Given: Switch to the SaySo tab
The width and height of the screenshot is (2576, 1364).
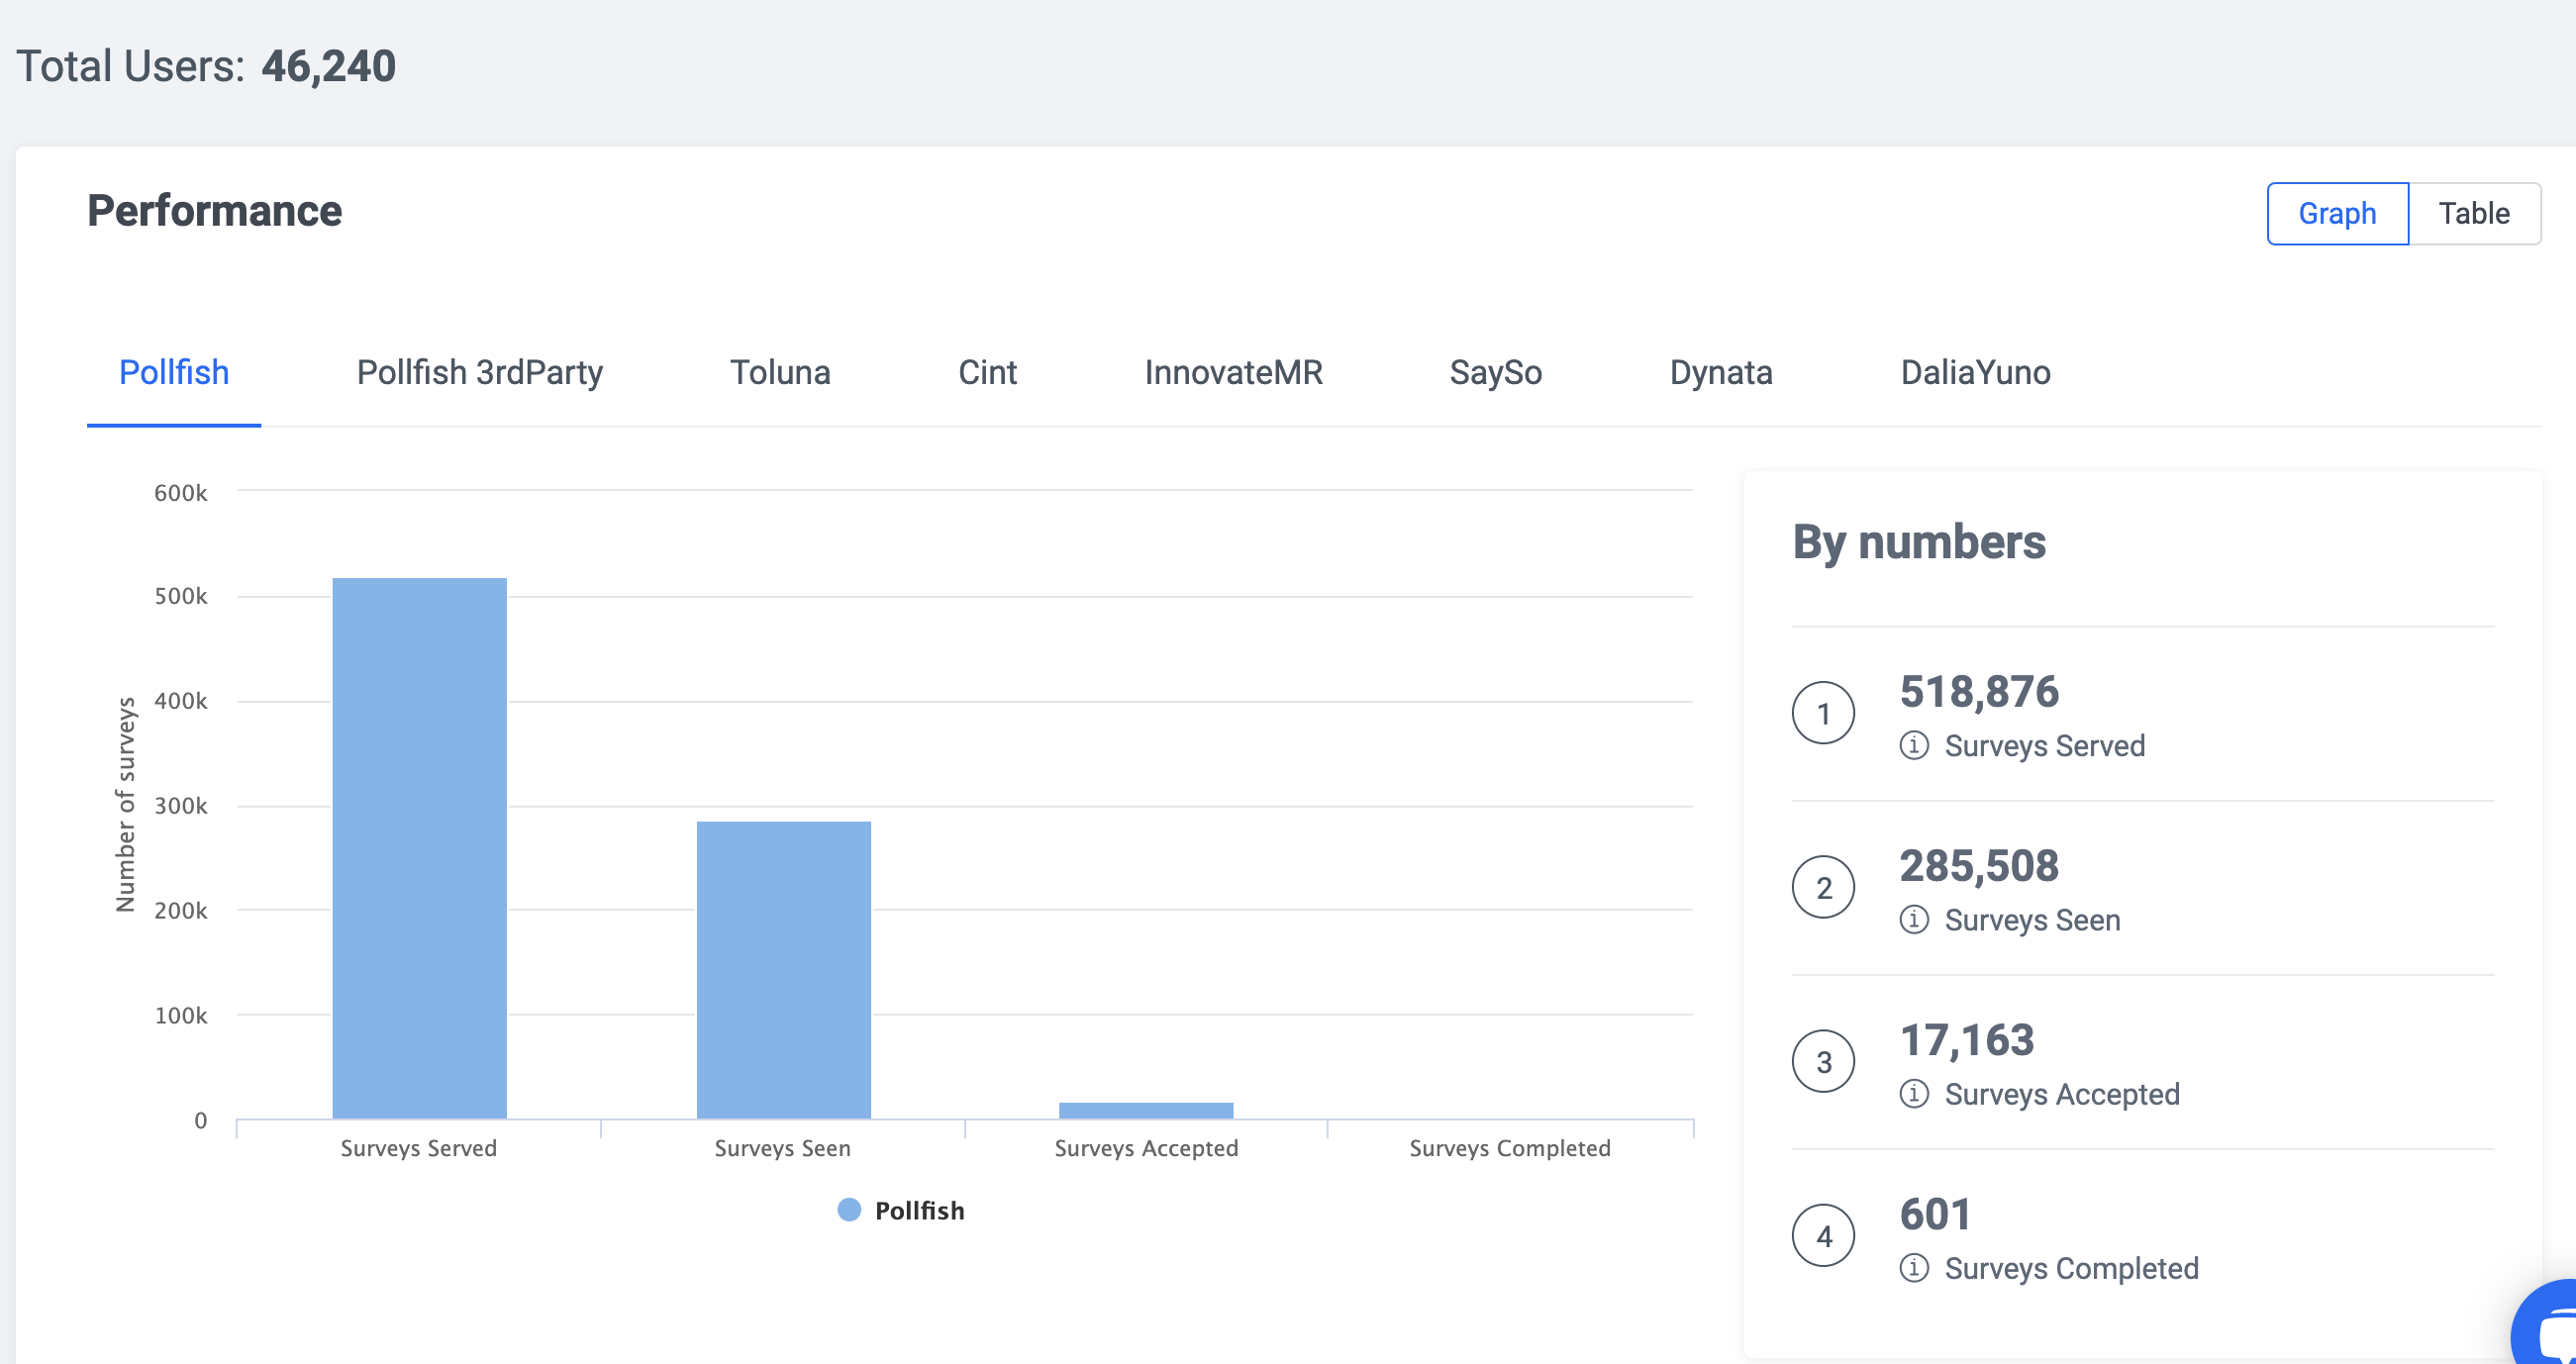Looking at the screenshot, I should point(1496,372).
